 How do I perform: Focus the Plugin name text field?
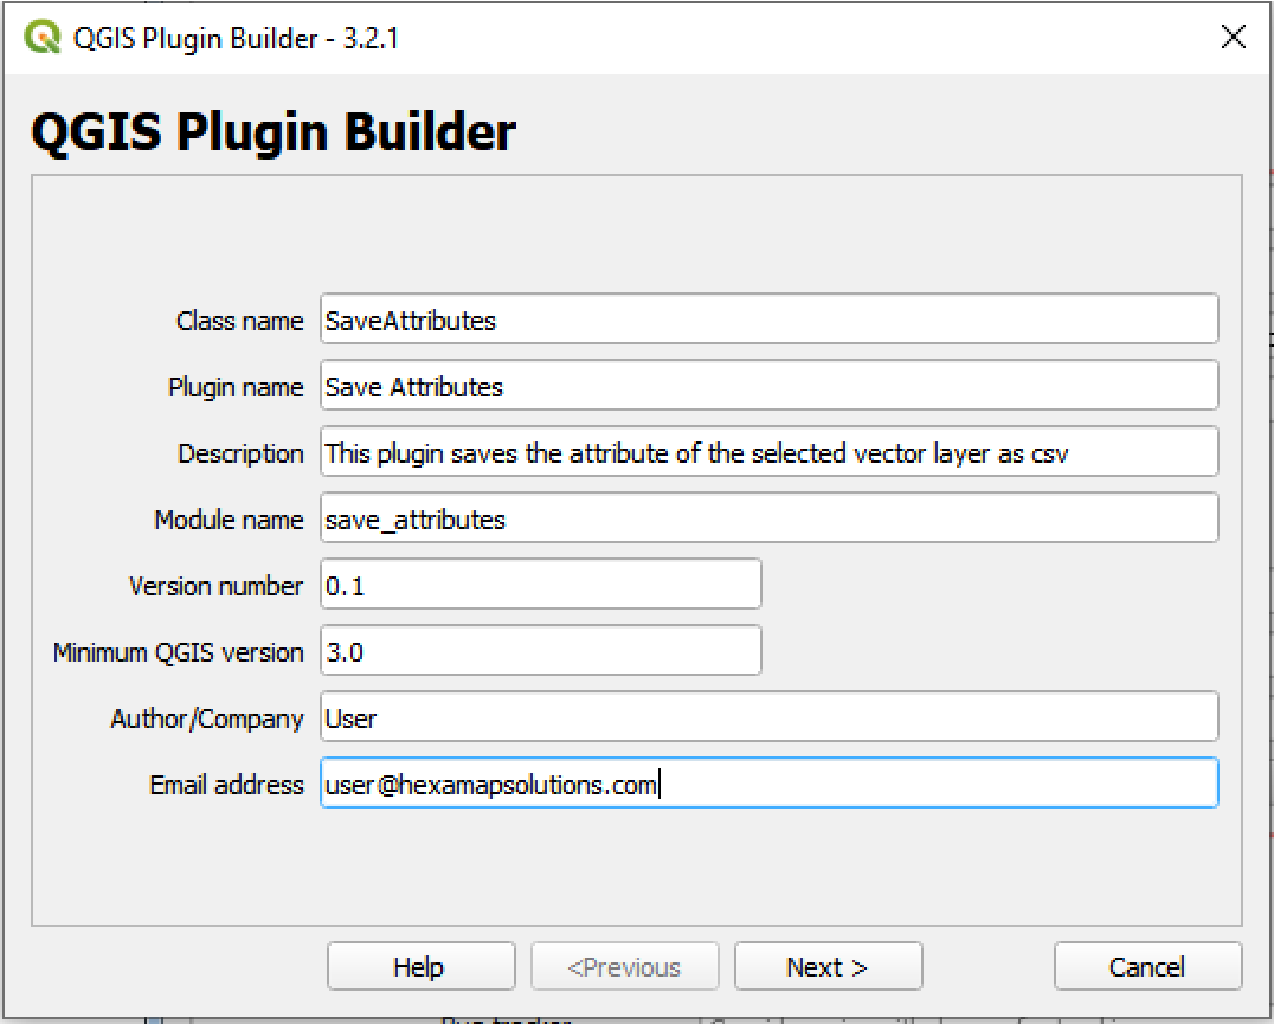coord(769,385)
